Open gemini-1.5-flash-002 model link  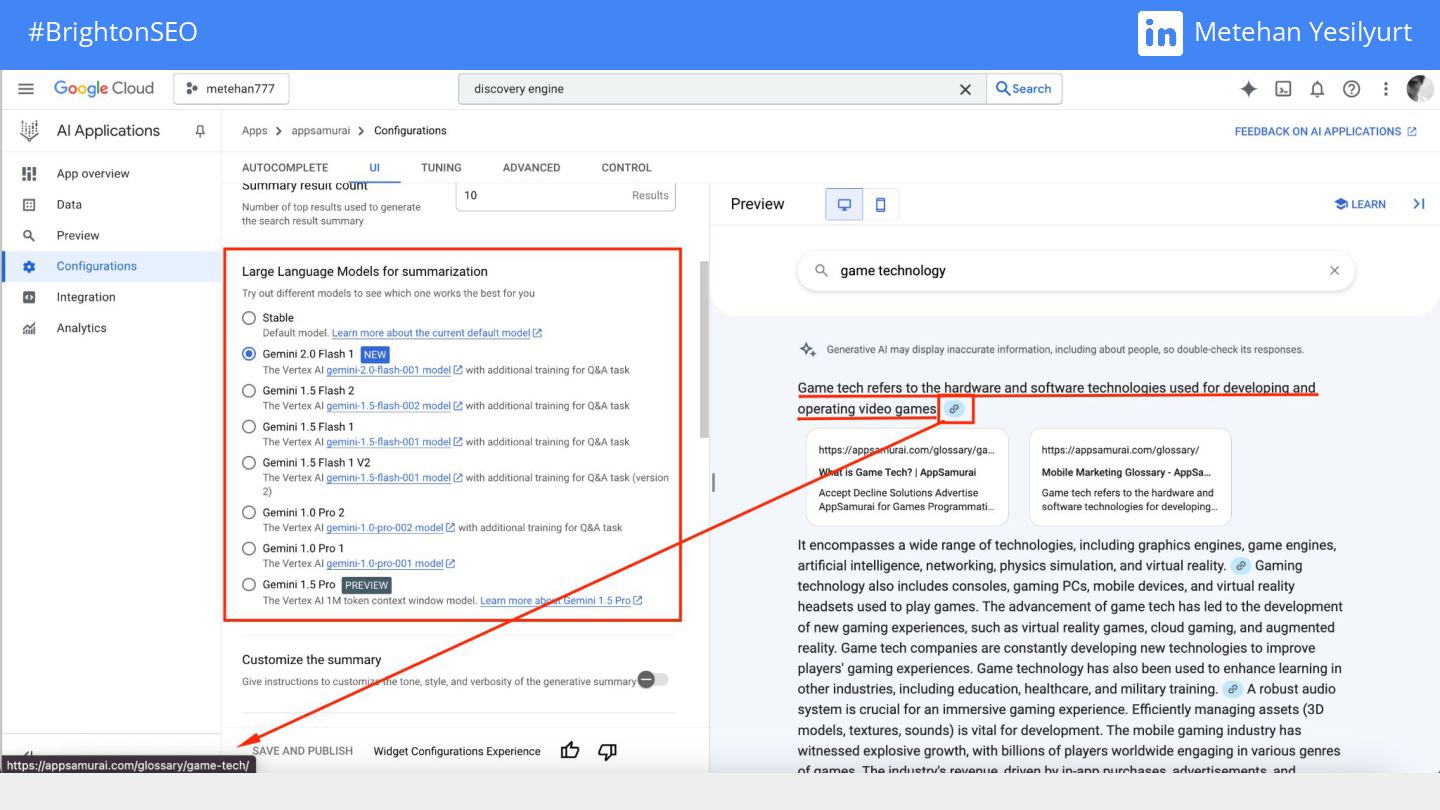(394, 406)
